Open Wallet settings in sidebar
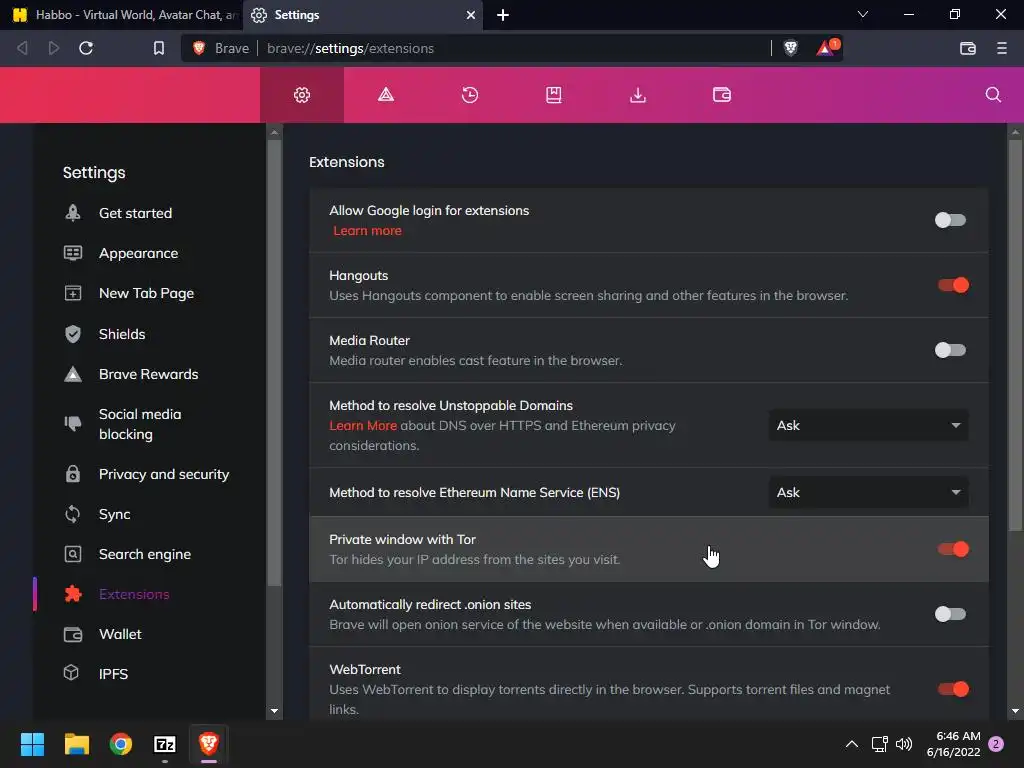Viewport: 1024px width, 768px height. tap(120, 634)
